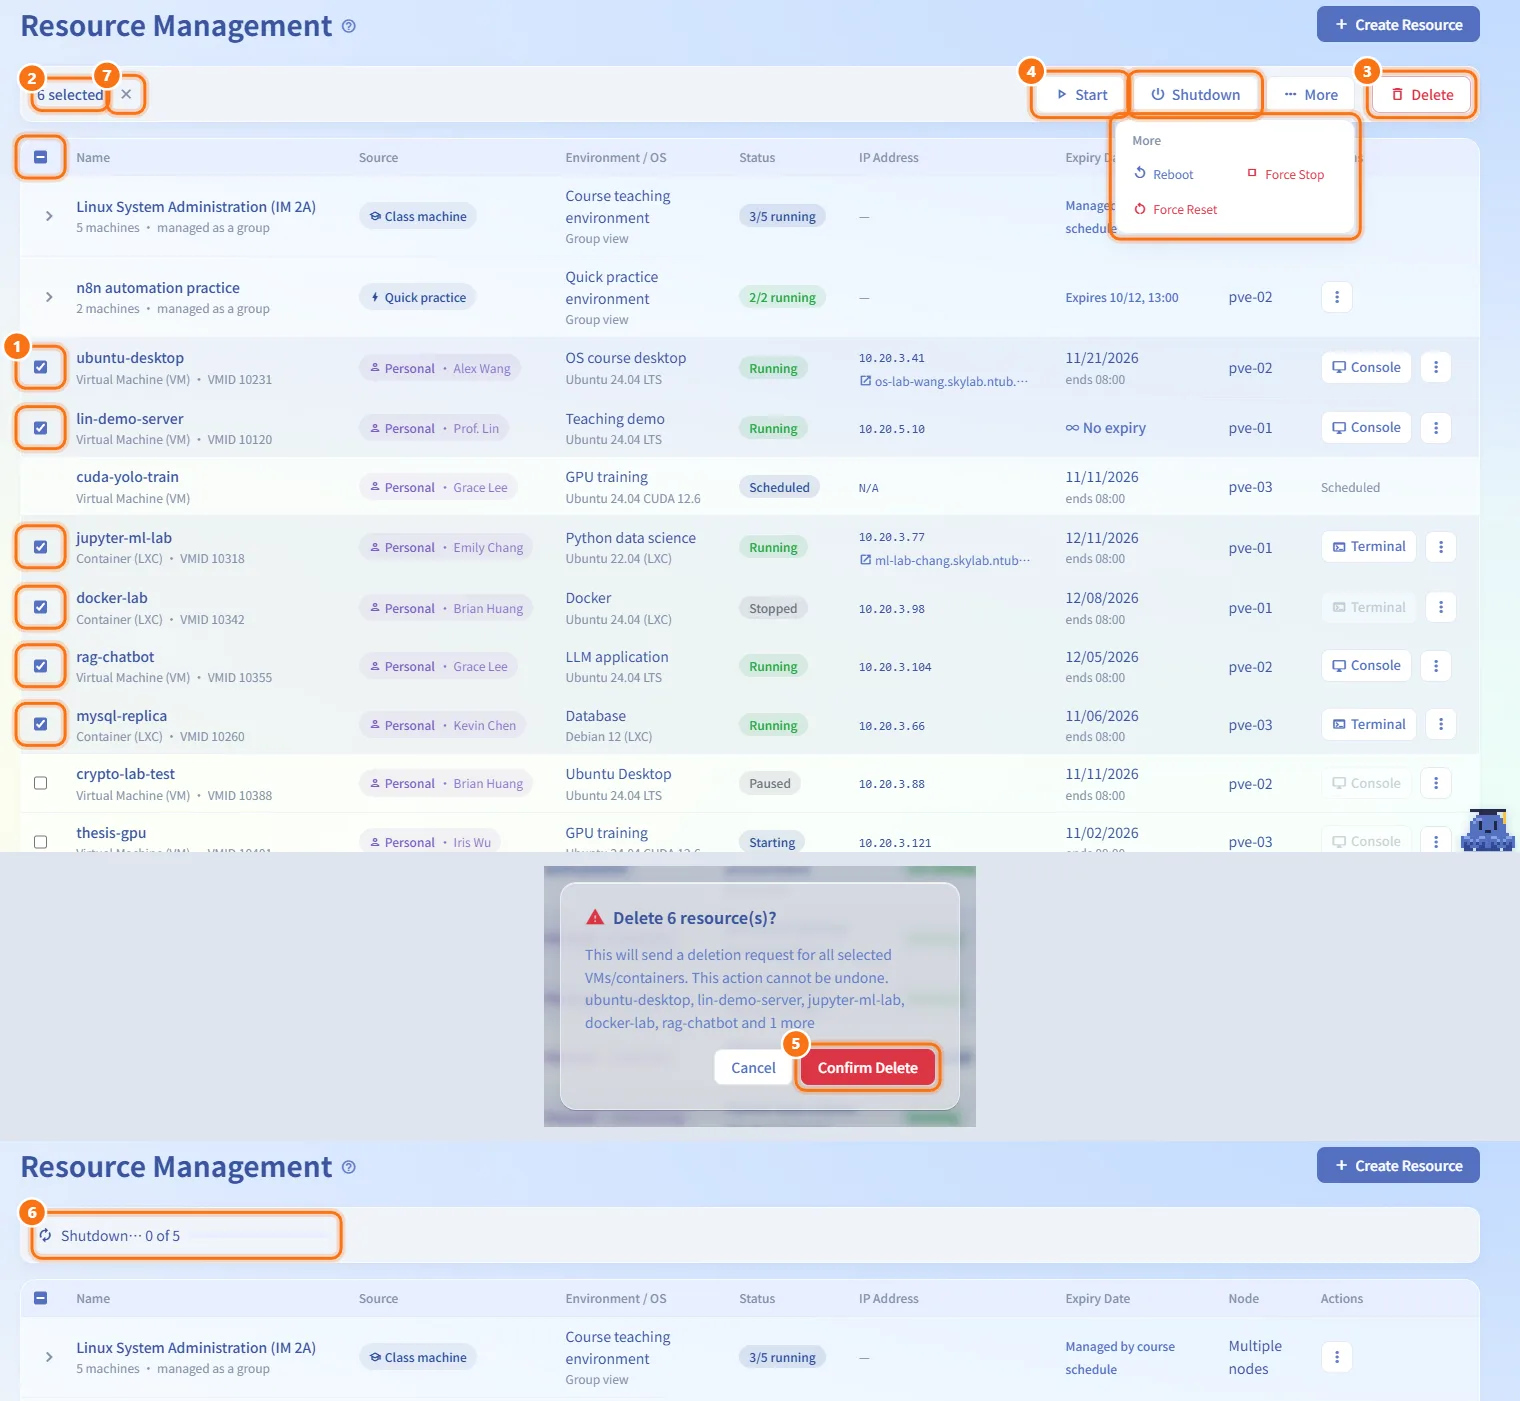Open kebab menu for jupyter-ml-lab row

[x=1441, y=547]
